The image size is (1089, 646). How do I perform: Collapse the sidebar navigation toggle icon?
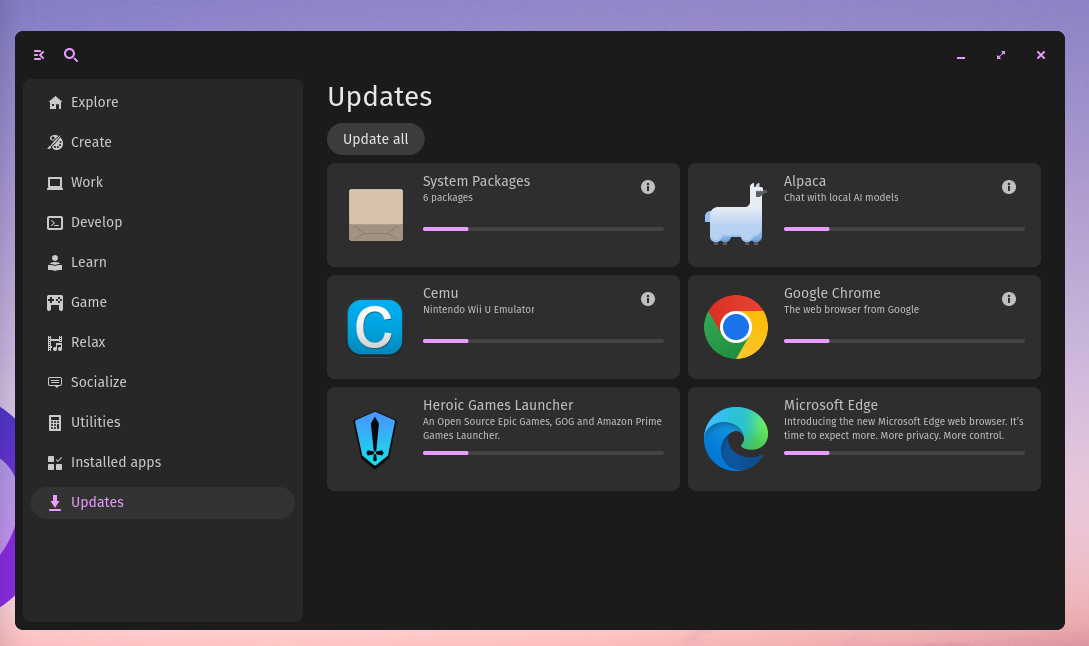[39, 55]
